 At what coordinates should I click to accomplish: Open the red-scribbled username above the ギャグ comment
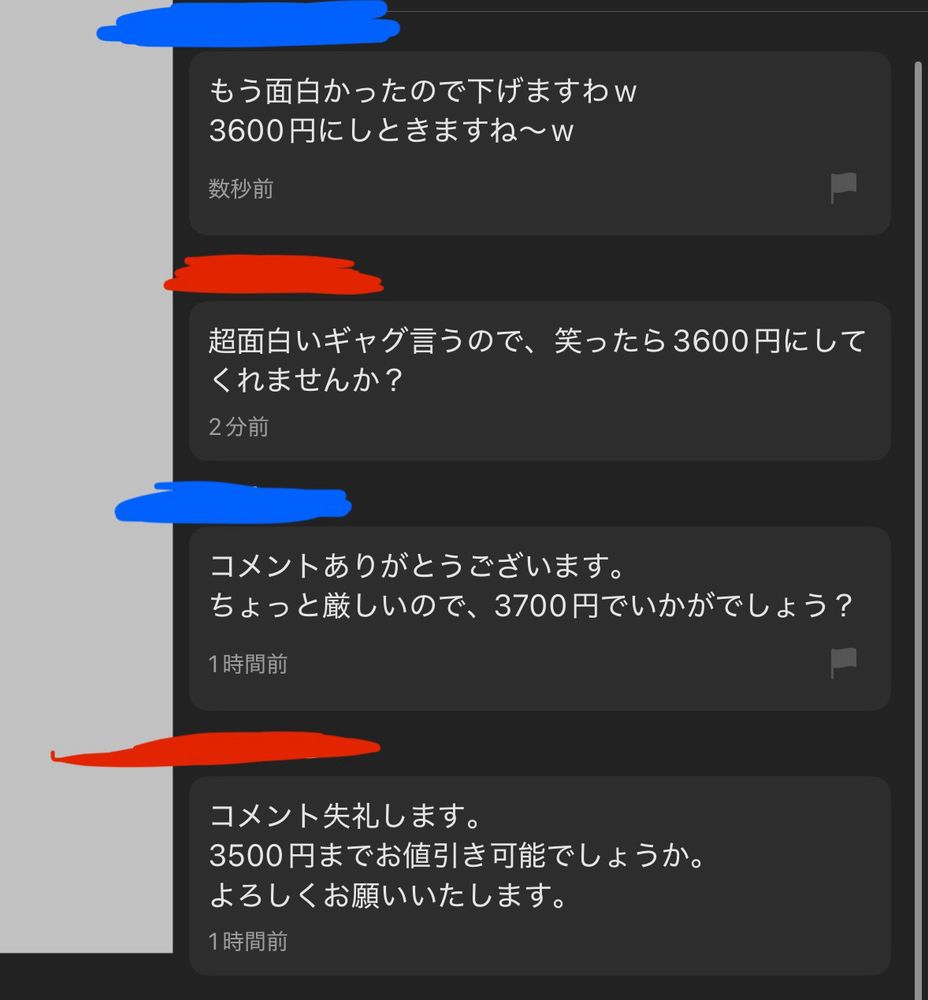tap(273, 275)
